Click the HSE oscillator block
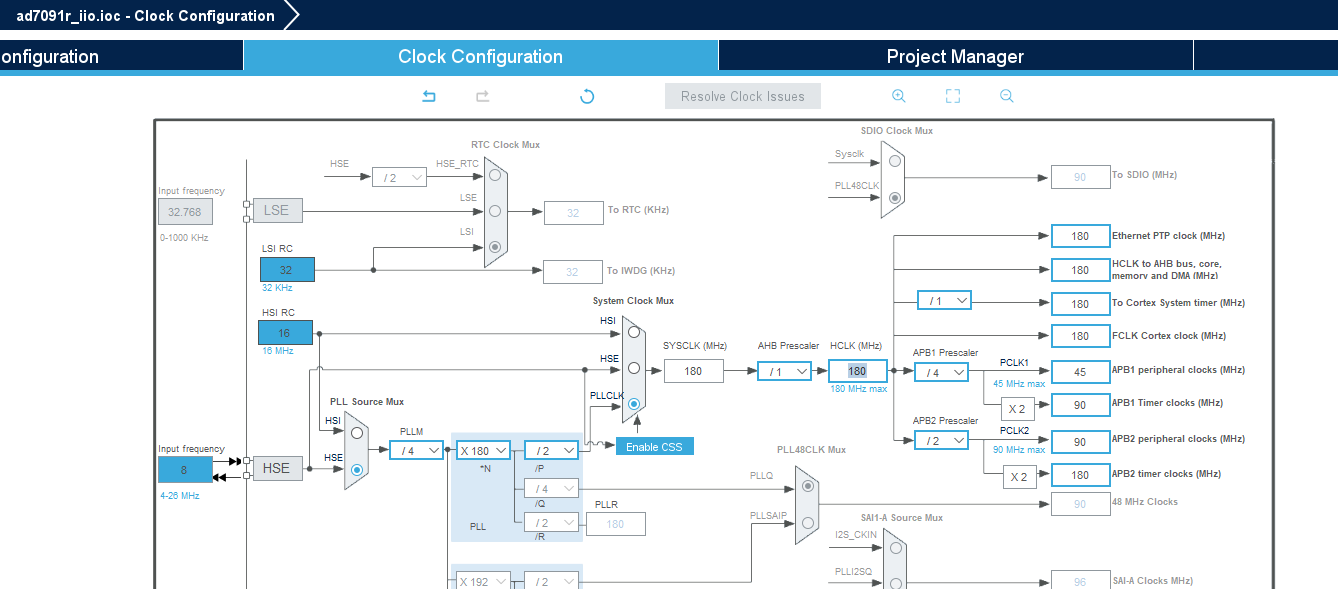The height and width of the screenshot is (589, 1338). click(x=277, y=468)
